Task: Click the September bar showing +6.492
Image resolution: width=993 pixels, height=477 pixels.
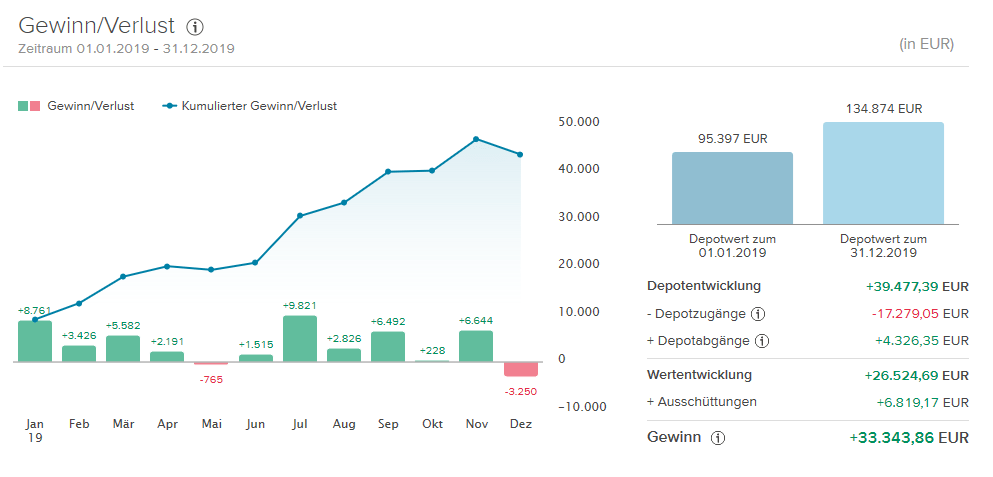Action: (388, 347)
